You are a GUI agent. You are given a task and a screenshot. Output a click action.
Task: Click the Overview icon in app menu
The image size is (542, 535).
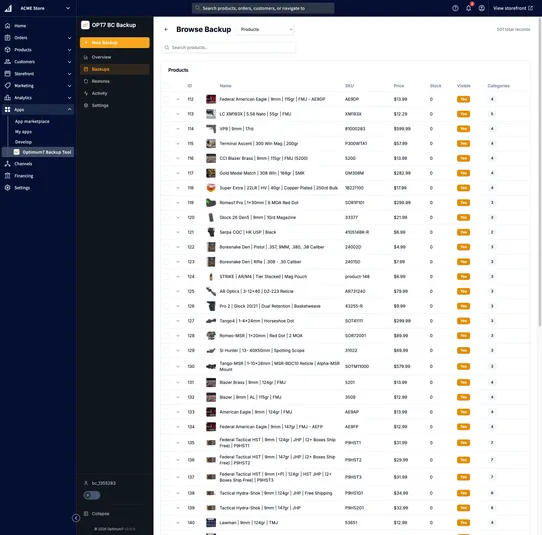tap(86, 57)
